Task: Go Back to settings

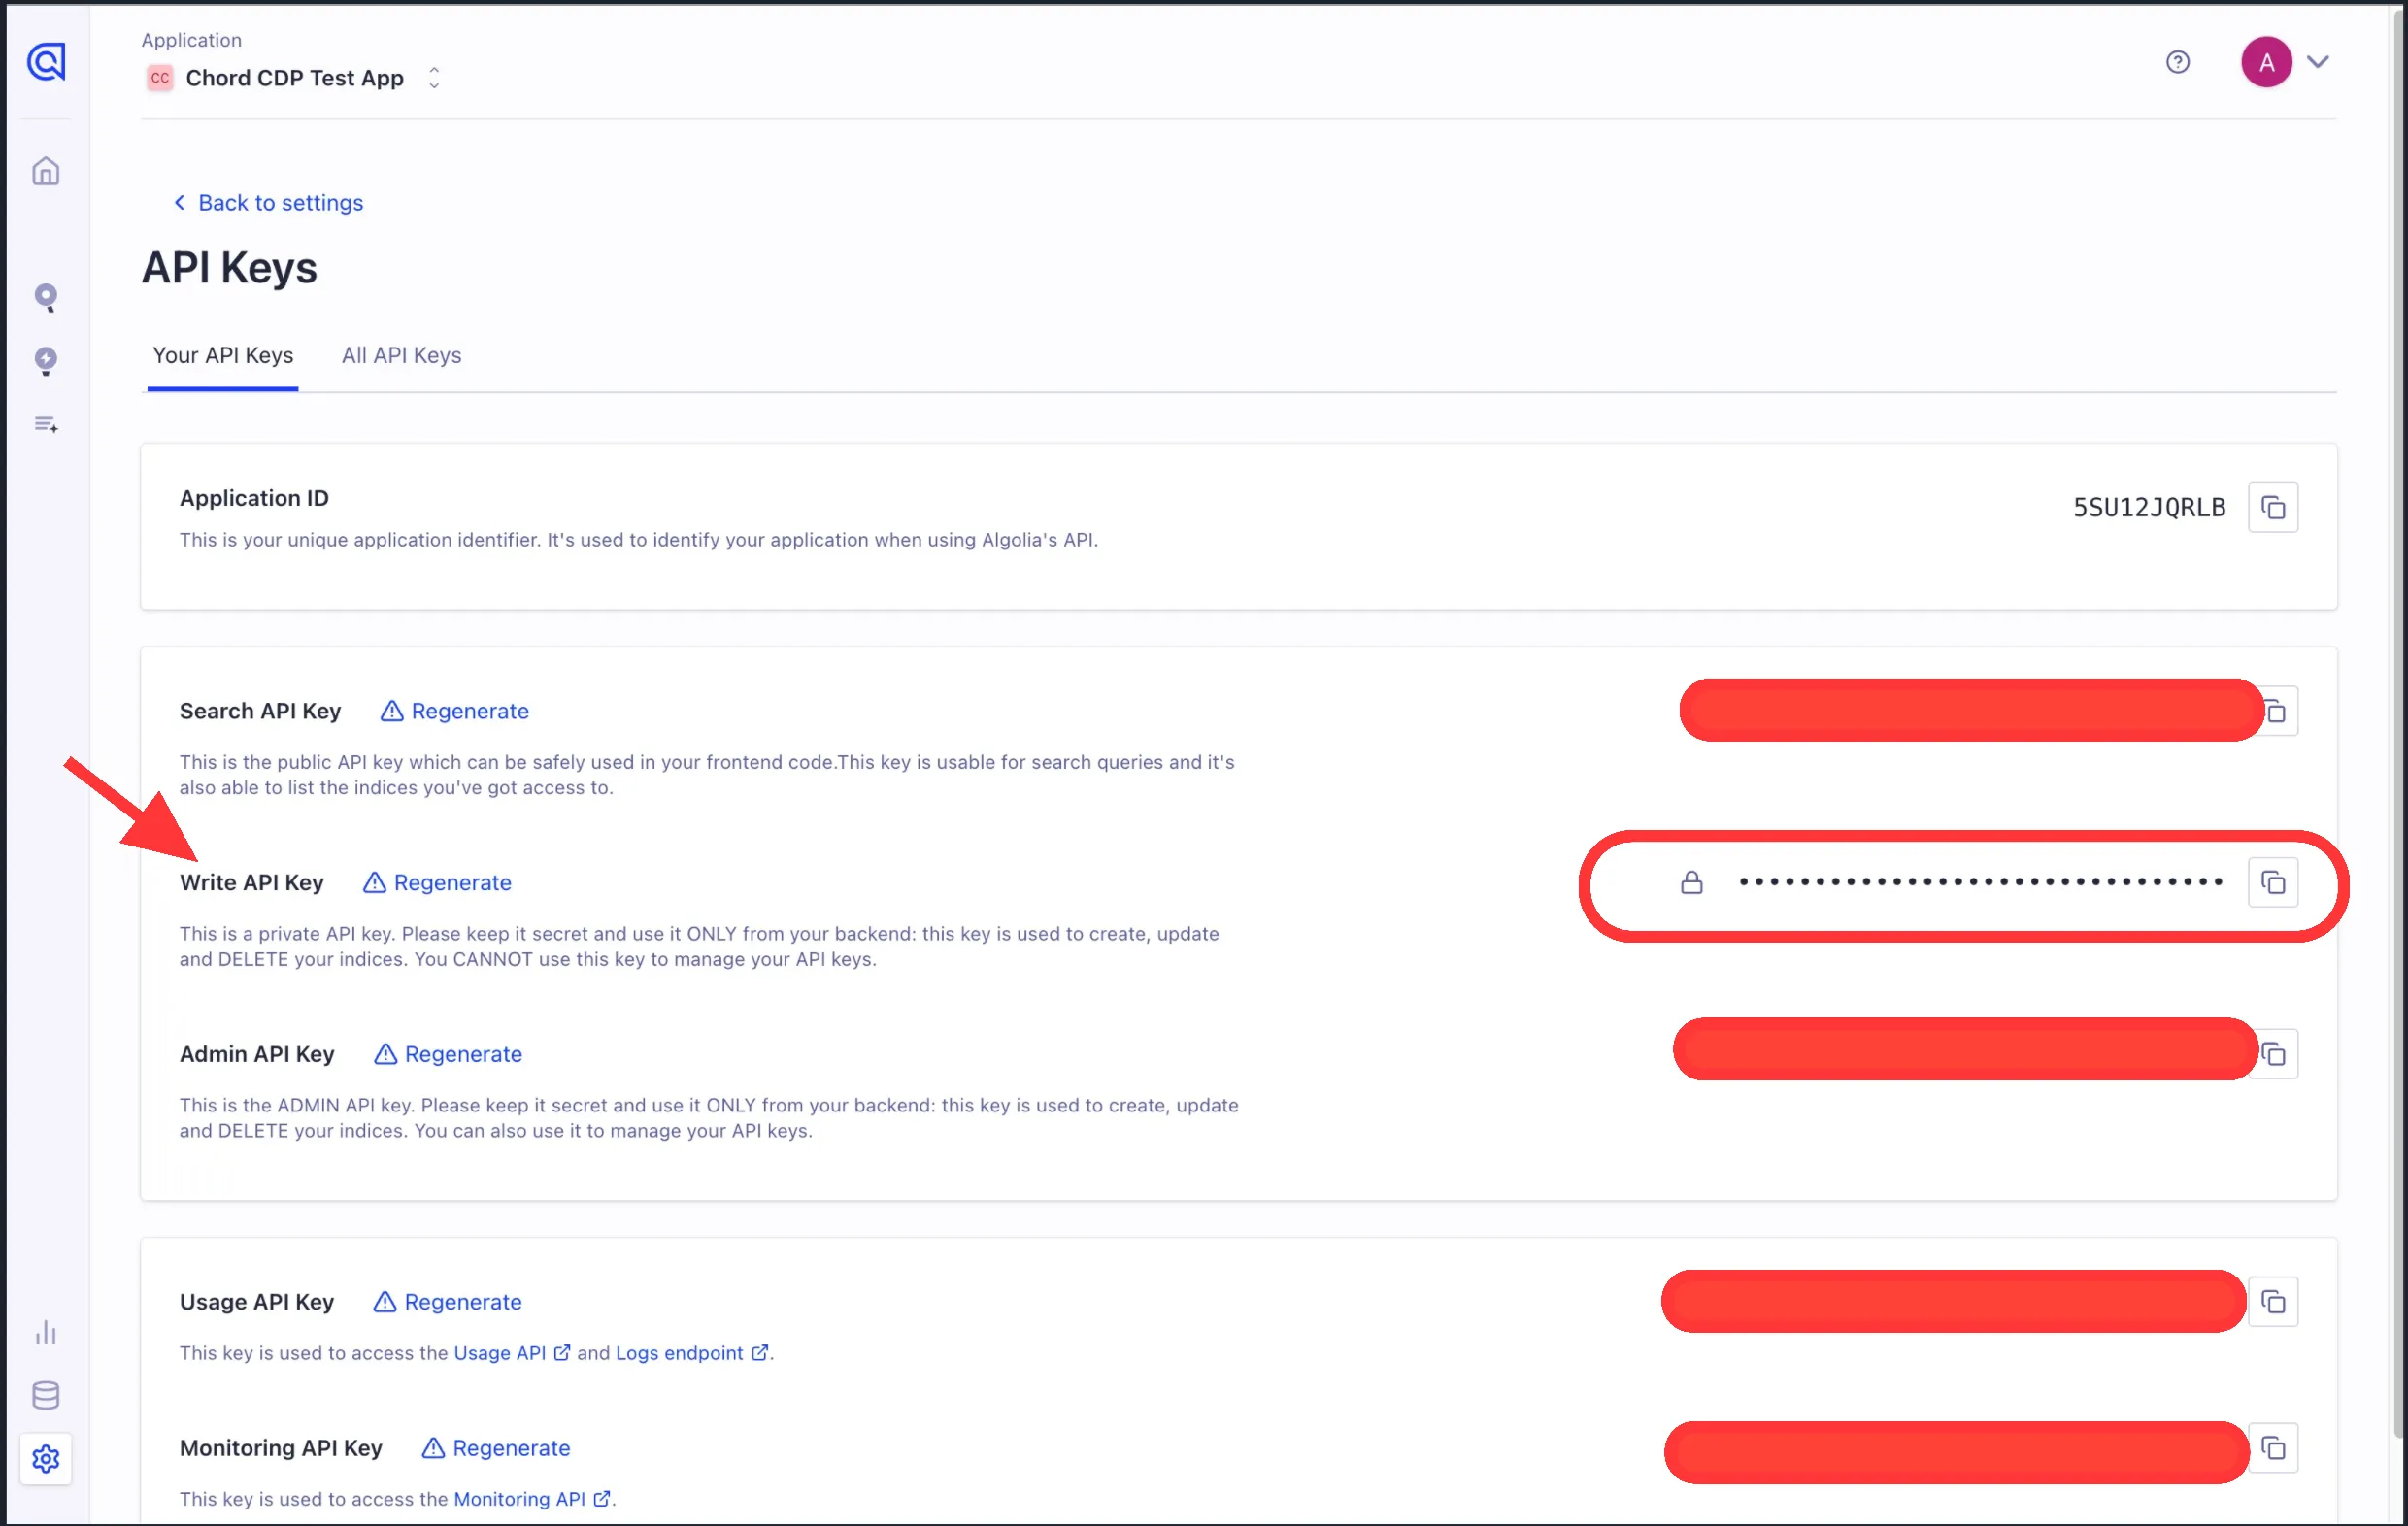Action: click(x=268, y=203)
